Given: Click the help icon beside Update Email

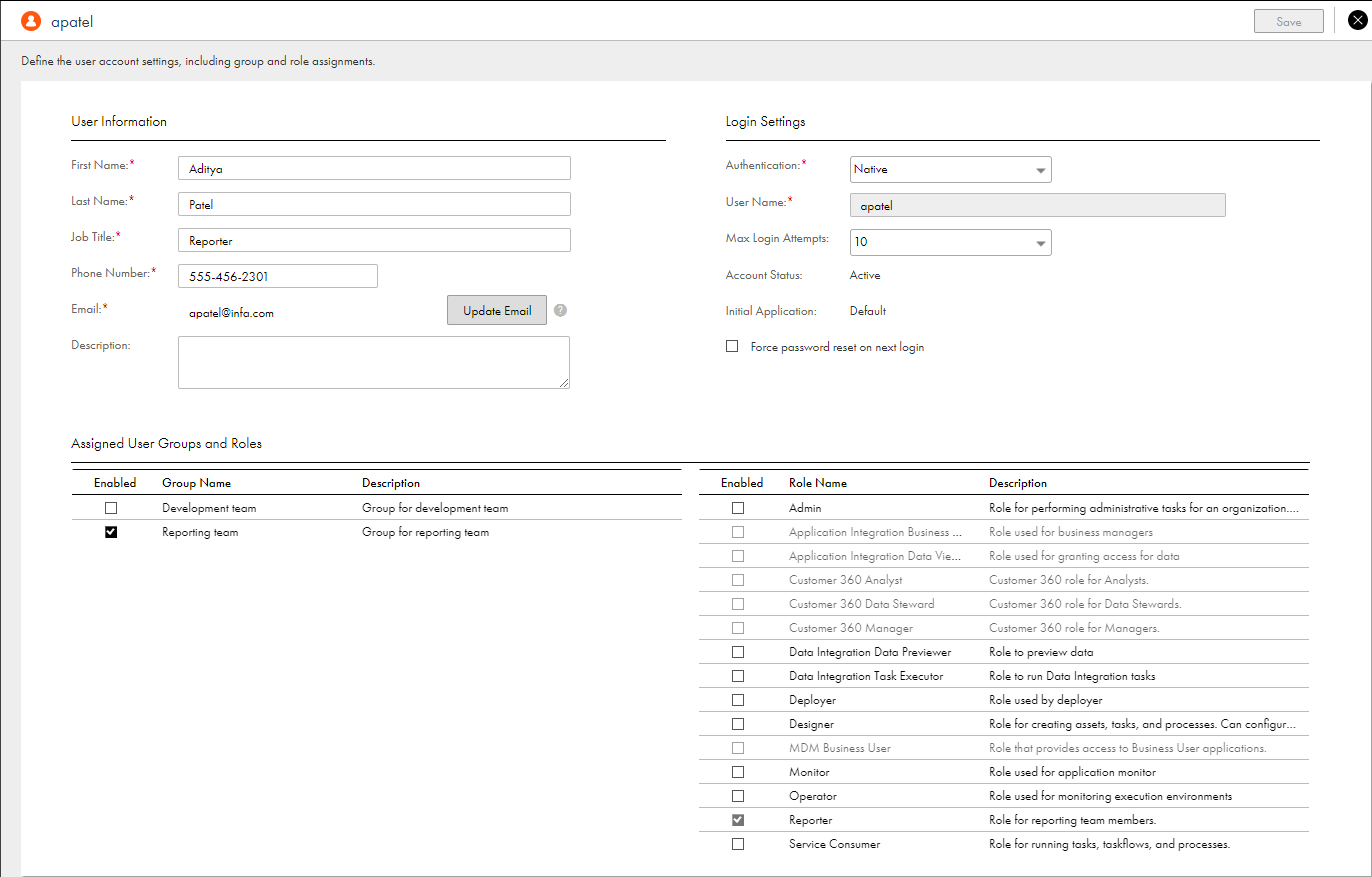Looking at the screenshot, I should (560, 311).
